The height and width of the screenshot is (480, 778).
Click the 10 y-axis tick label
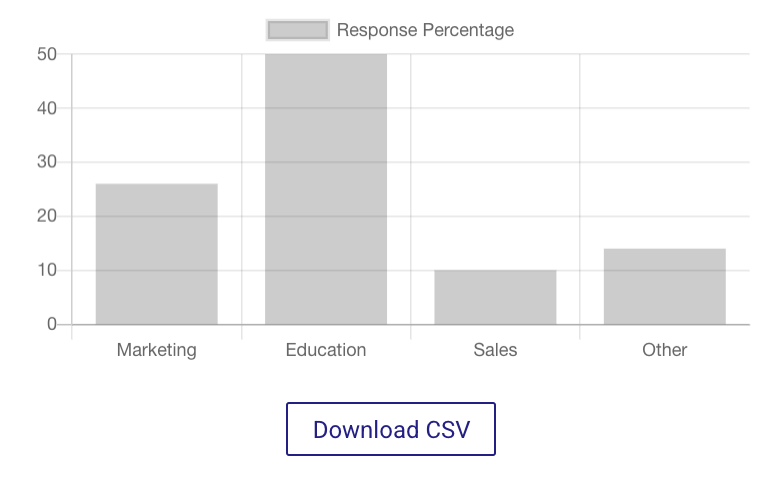46,270
